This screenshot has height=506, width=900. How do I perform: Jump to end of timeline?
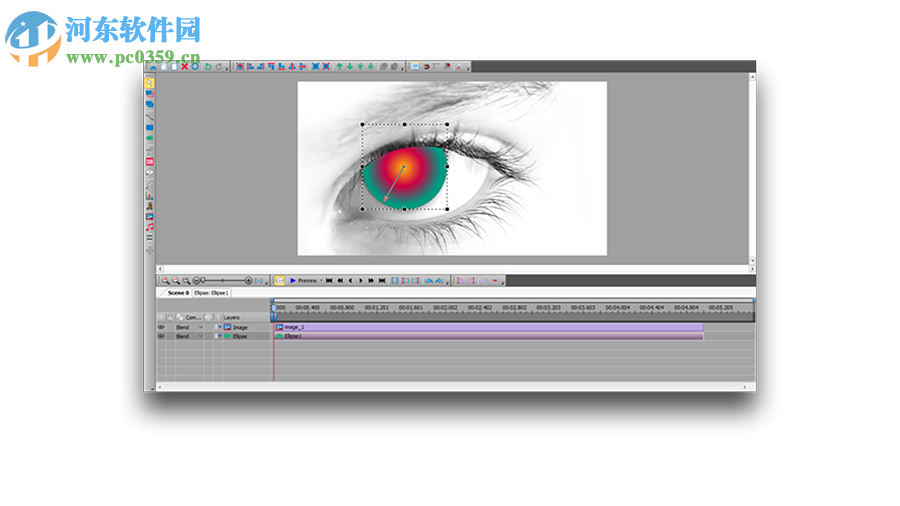pos(382,281)
